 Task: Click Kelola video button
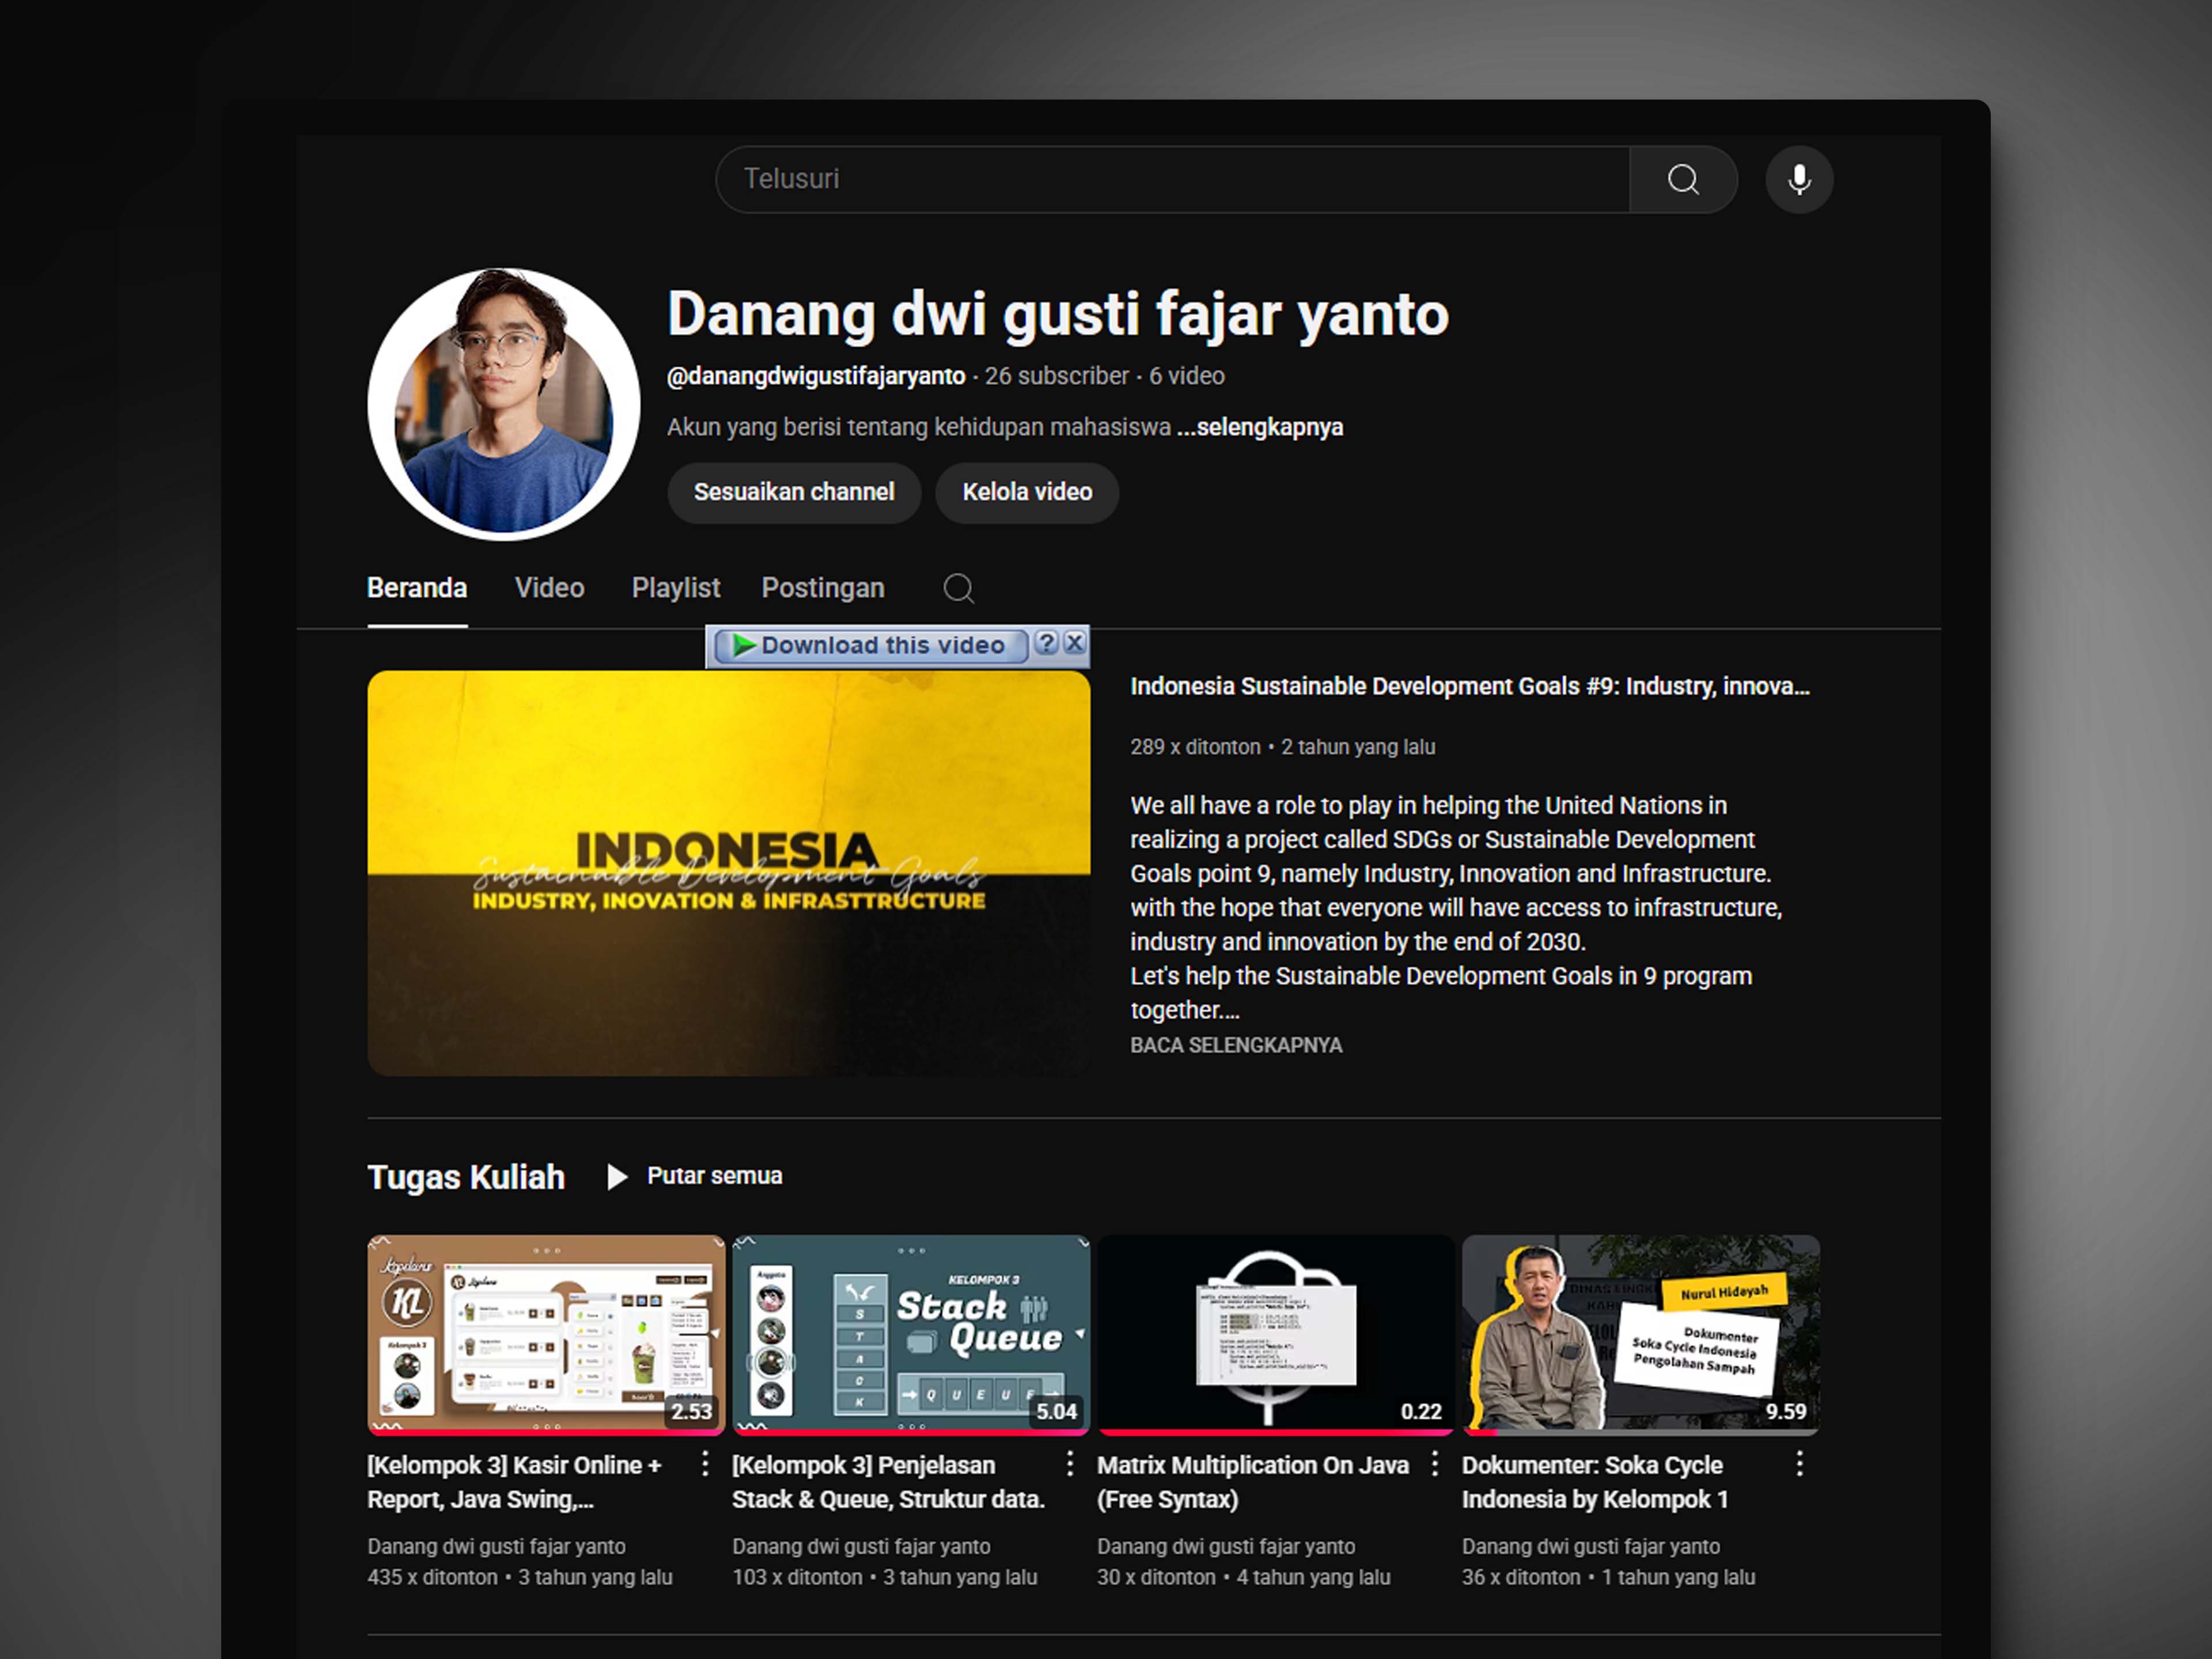[x=1027, y=492]
